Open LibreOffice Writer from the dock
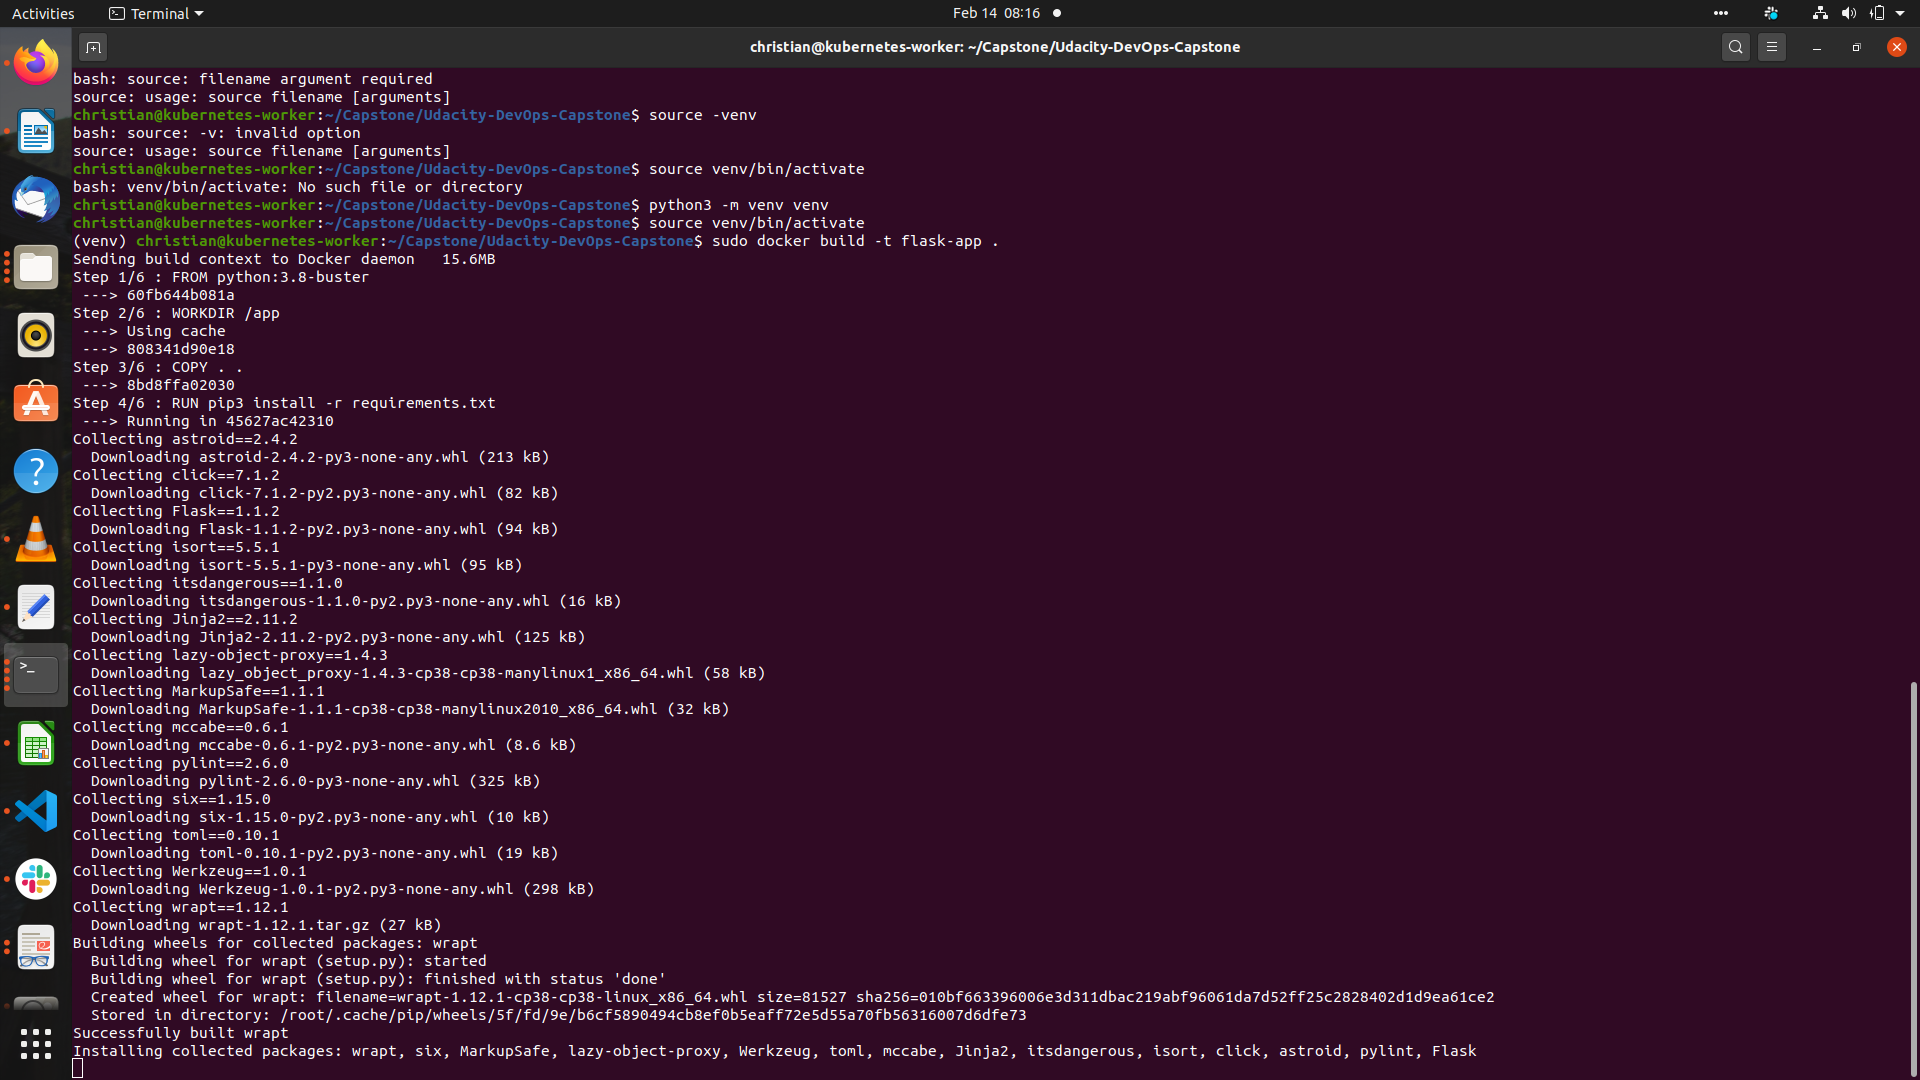 coord(36,132)
